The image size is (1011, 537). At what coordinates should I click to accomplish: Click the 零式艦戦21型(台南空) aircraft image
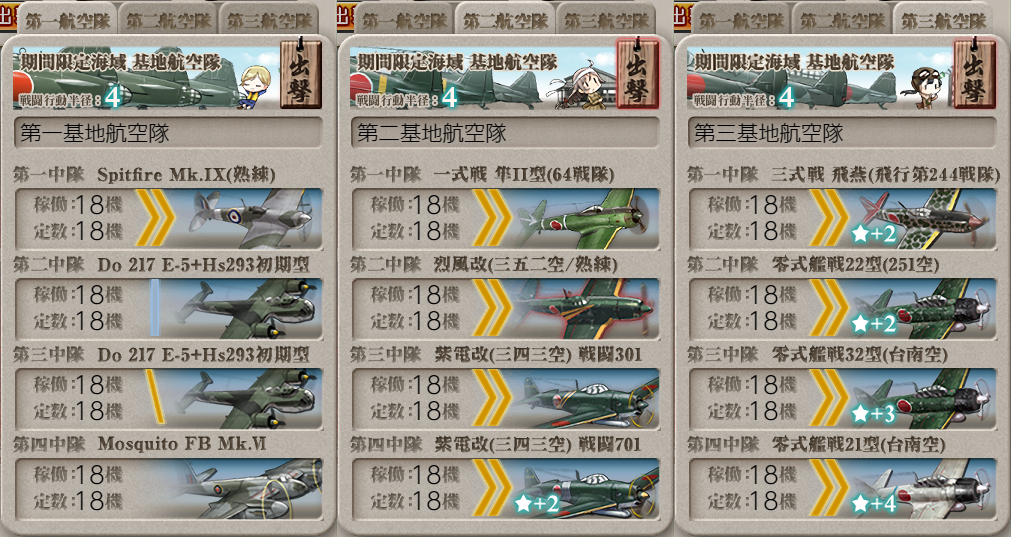[x=923, y=489]
